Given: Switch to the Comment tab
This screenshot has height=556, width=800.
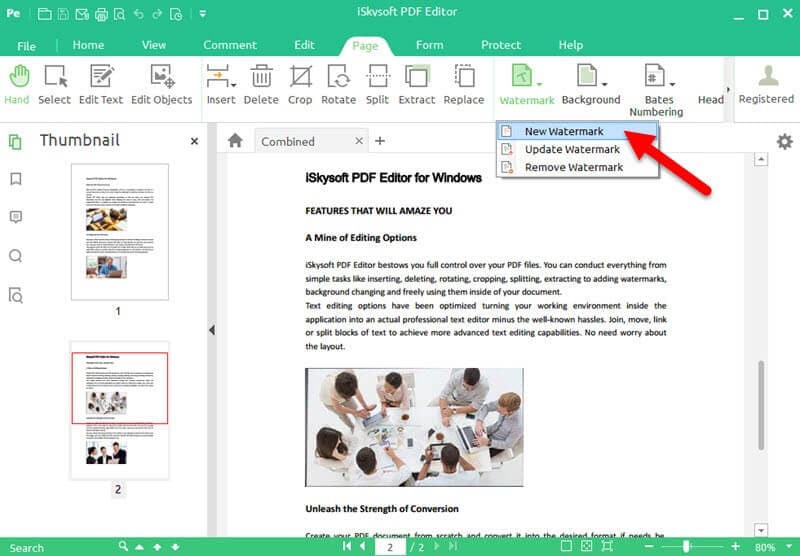Looking at the screenshot, I should pos(230,45).
